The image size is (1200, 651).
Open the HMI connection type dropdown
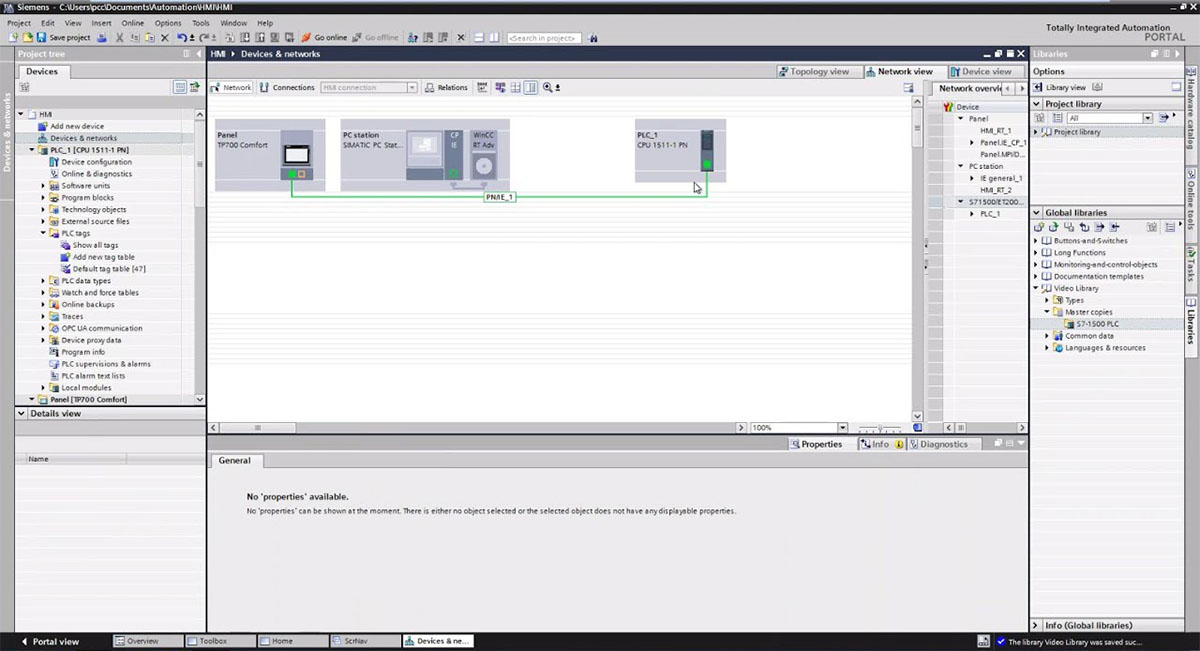pyautogui.click(x=411, y=87)
